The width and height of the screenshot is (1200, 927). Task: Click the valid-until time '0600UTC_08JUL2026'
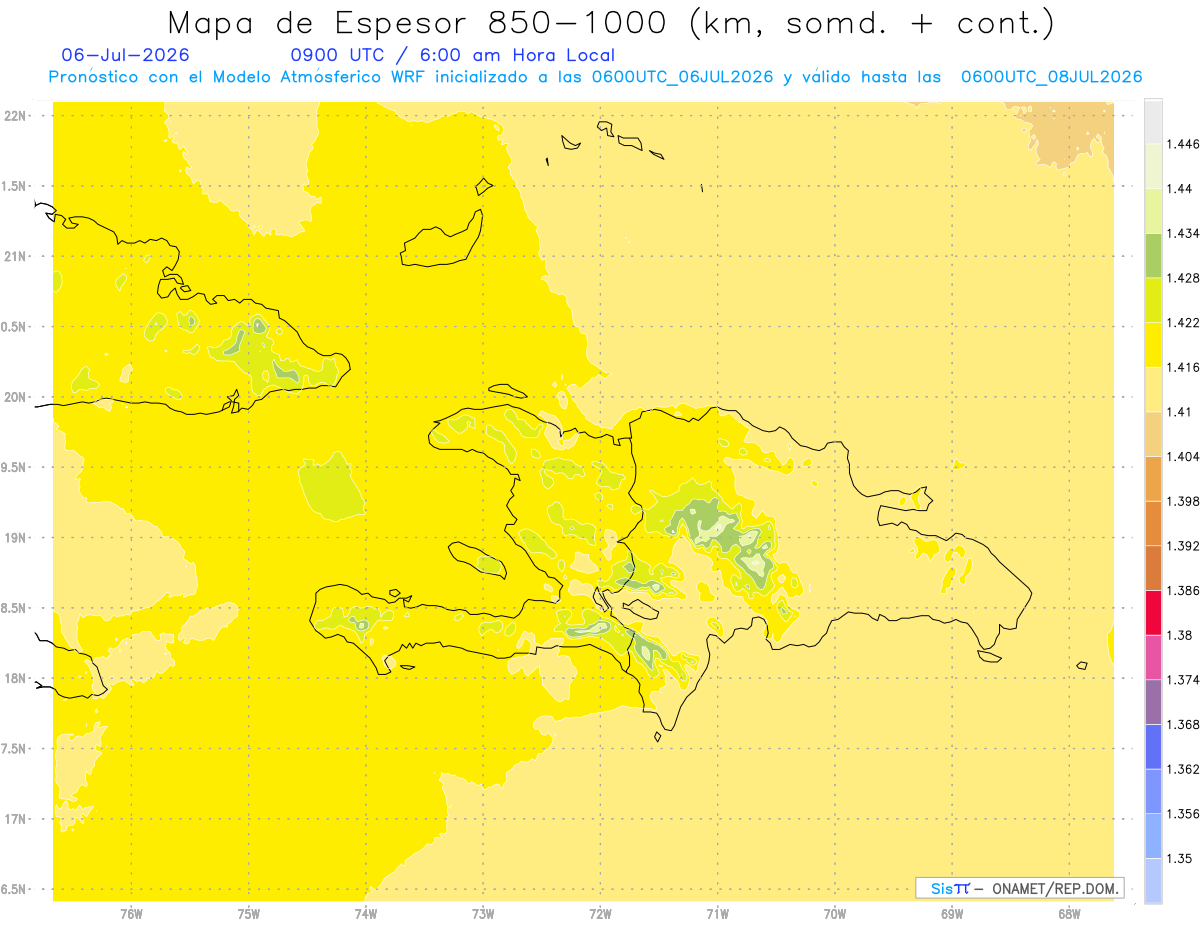click(1051, 76)
